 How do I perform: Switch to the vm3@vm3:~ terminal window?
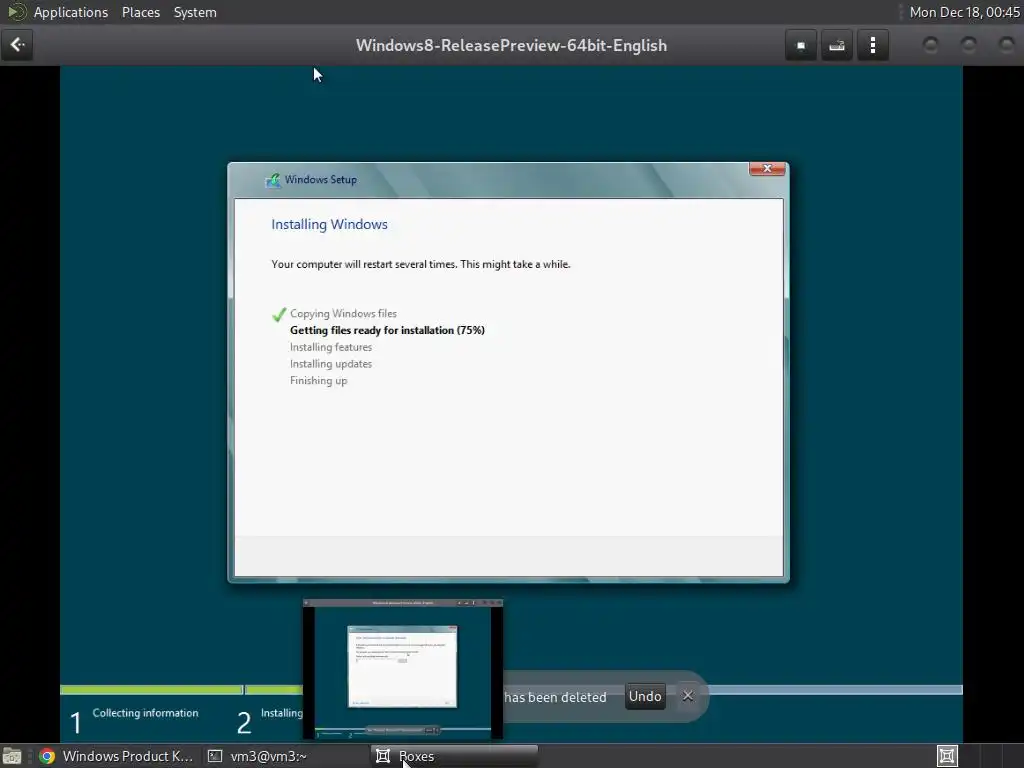click(x=257, y=756)
